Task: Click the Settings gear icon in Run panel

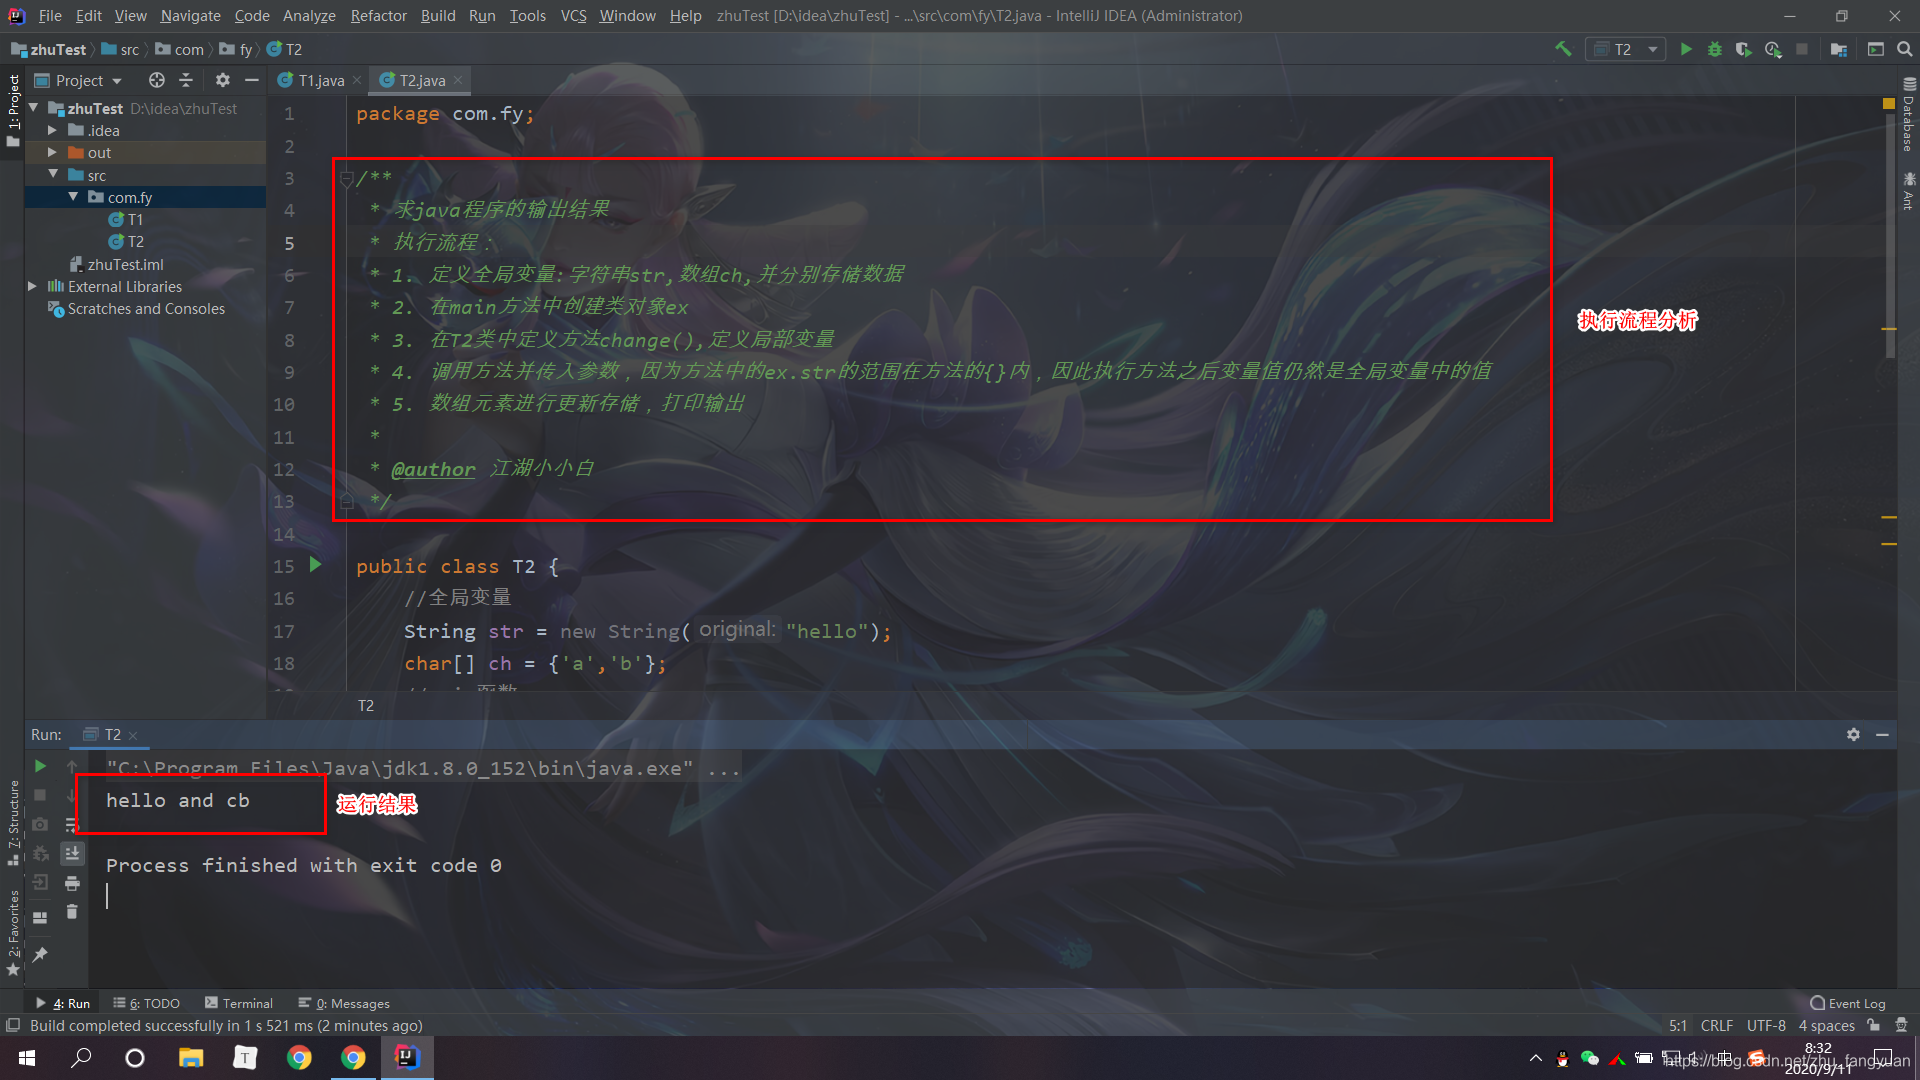Action: [1854, 733]
